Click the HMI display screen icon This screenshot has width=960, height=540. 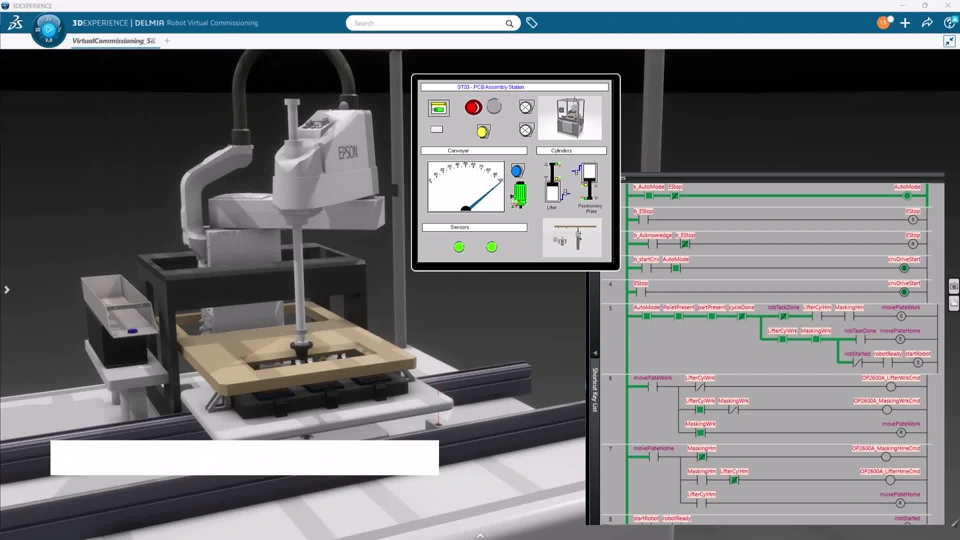[438, 108]
